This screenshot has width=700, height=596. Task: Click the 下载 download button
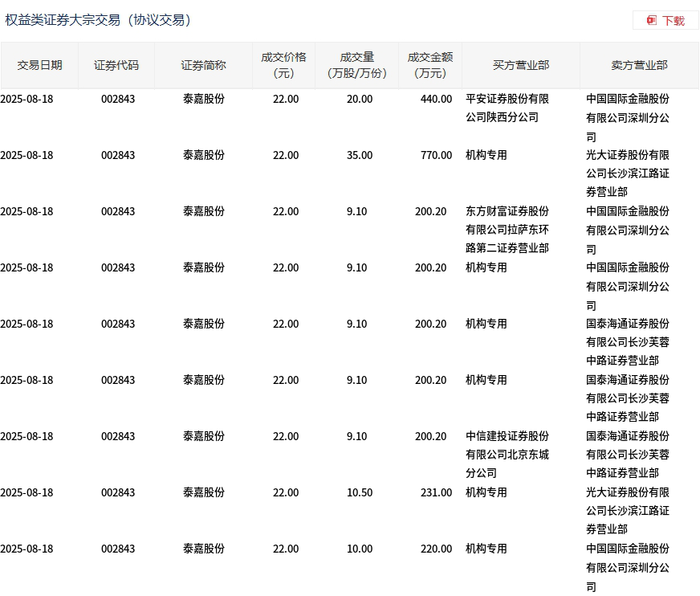point(666,21)
